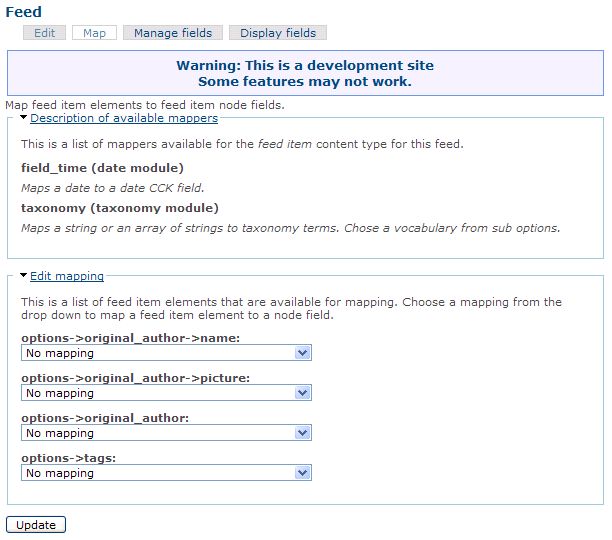Click the Feed page heading
The width and height of the screenshot is (612, 540).
pyautogui.click(x=24, y=12)
